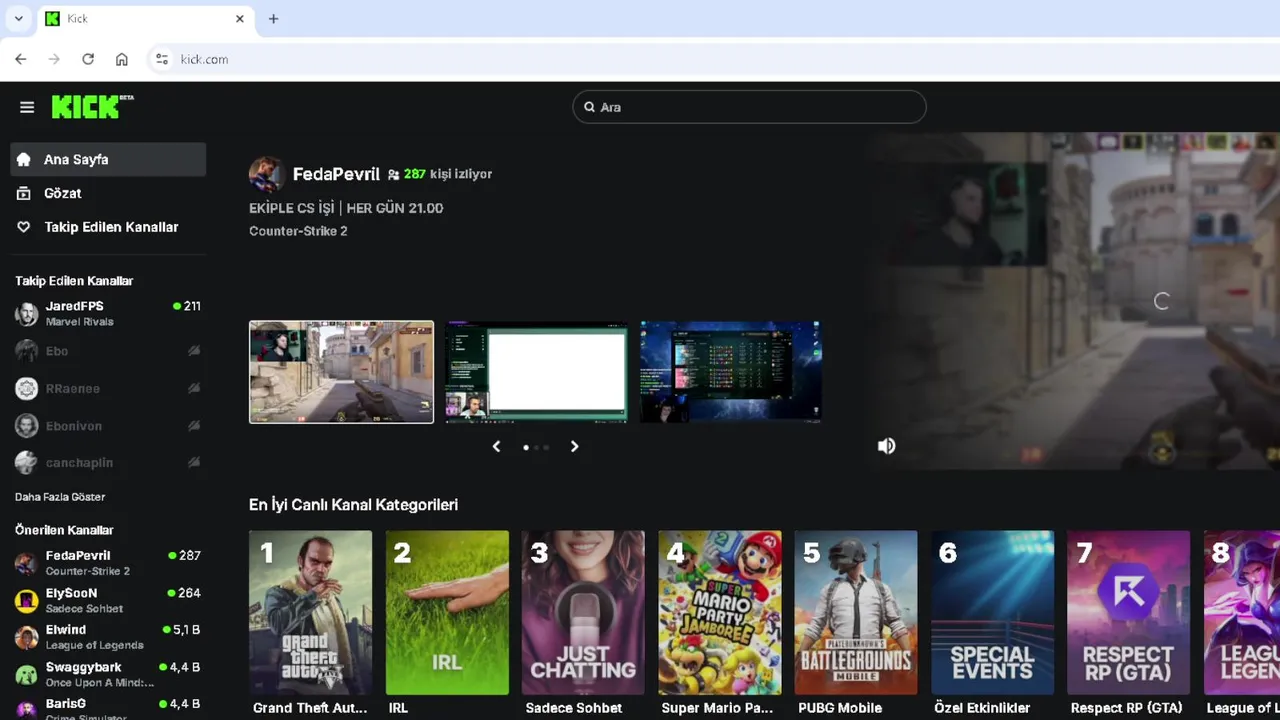Open Special Events category card

point(992,612)
